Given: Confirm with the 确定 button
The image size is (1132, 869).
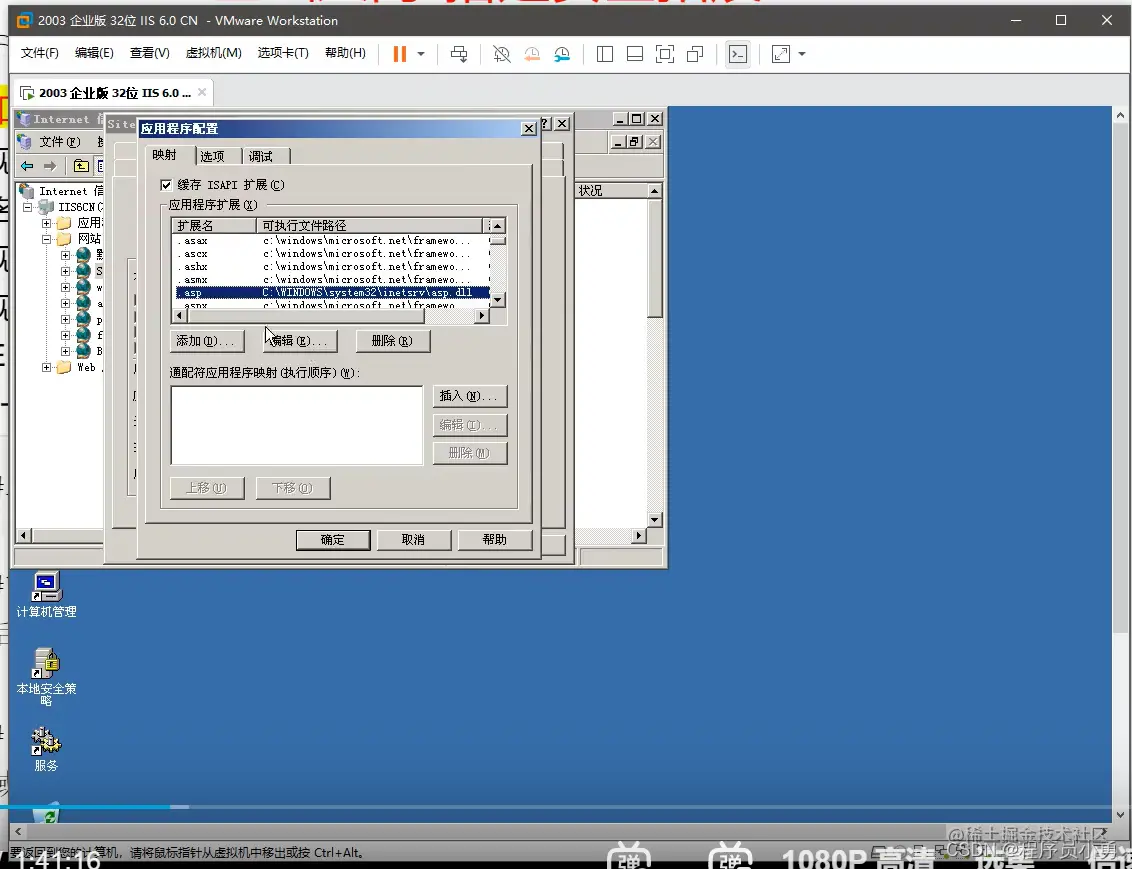Looking at the screenshot, I should click(333, 540).
